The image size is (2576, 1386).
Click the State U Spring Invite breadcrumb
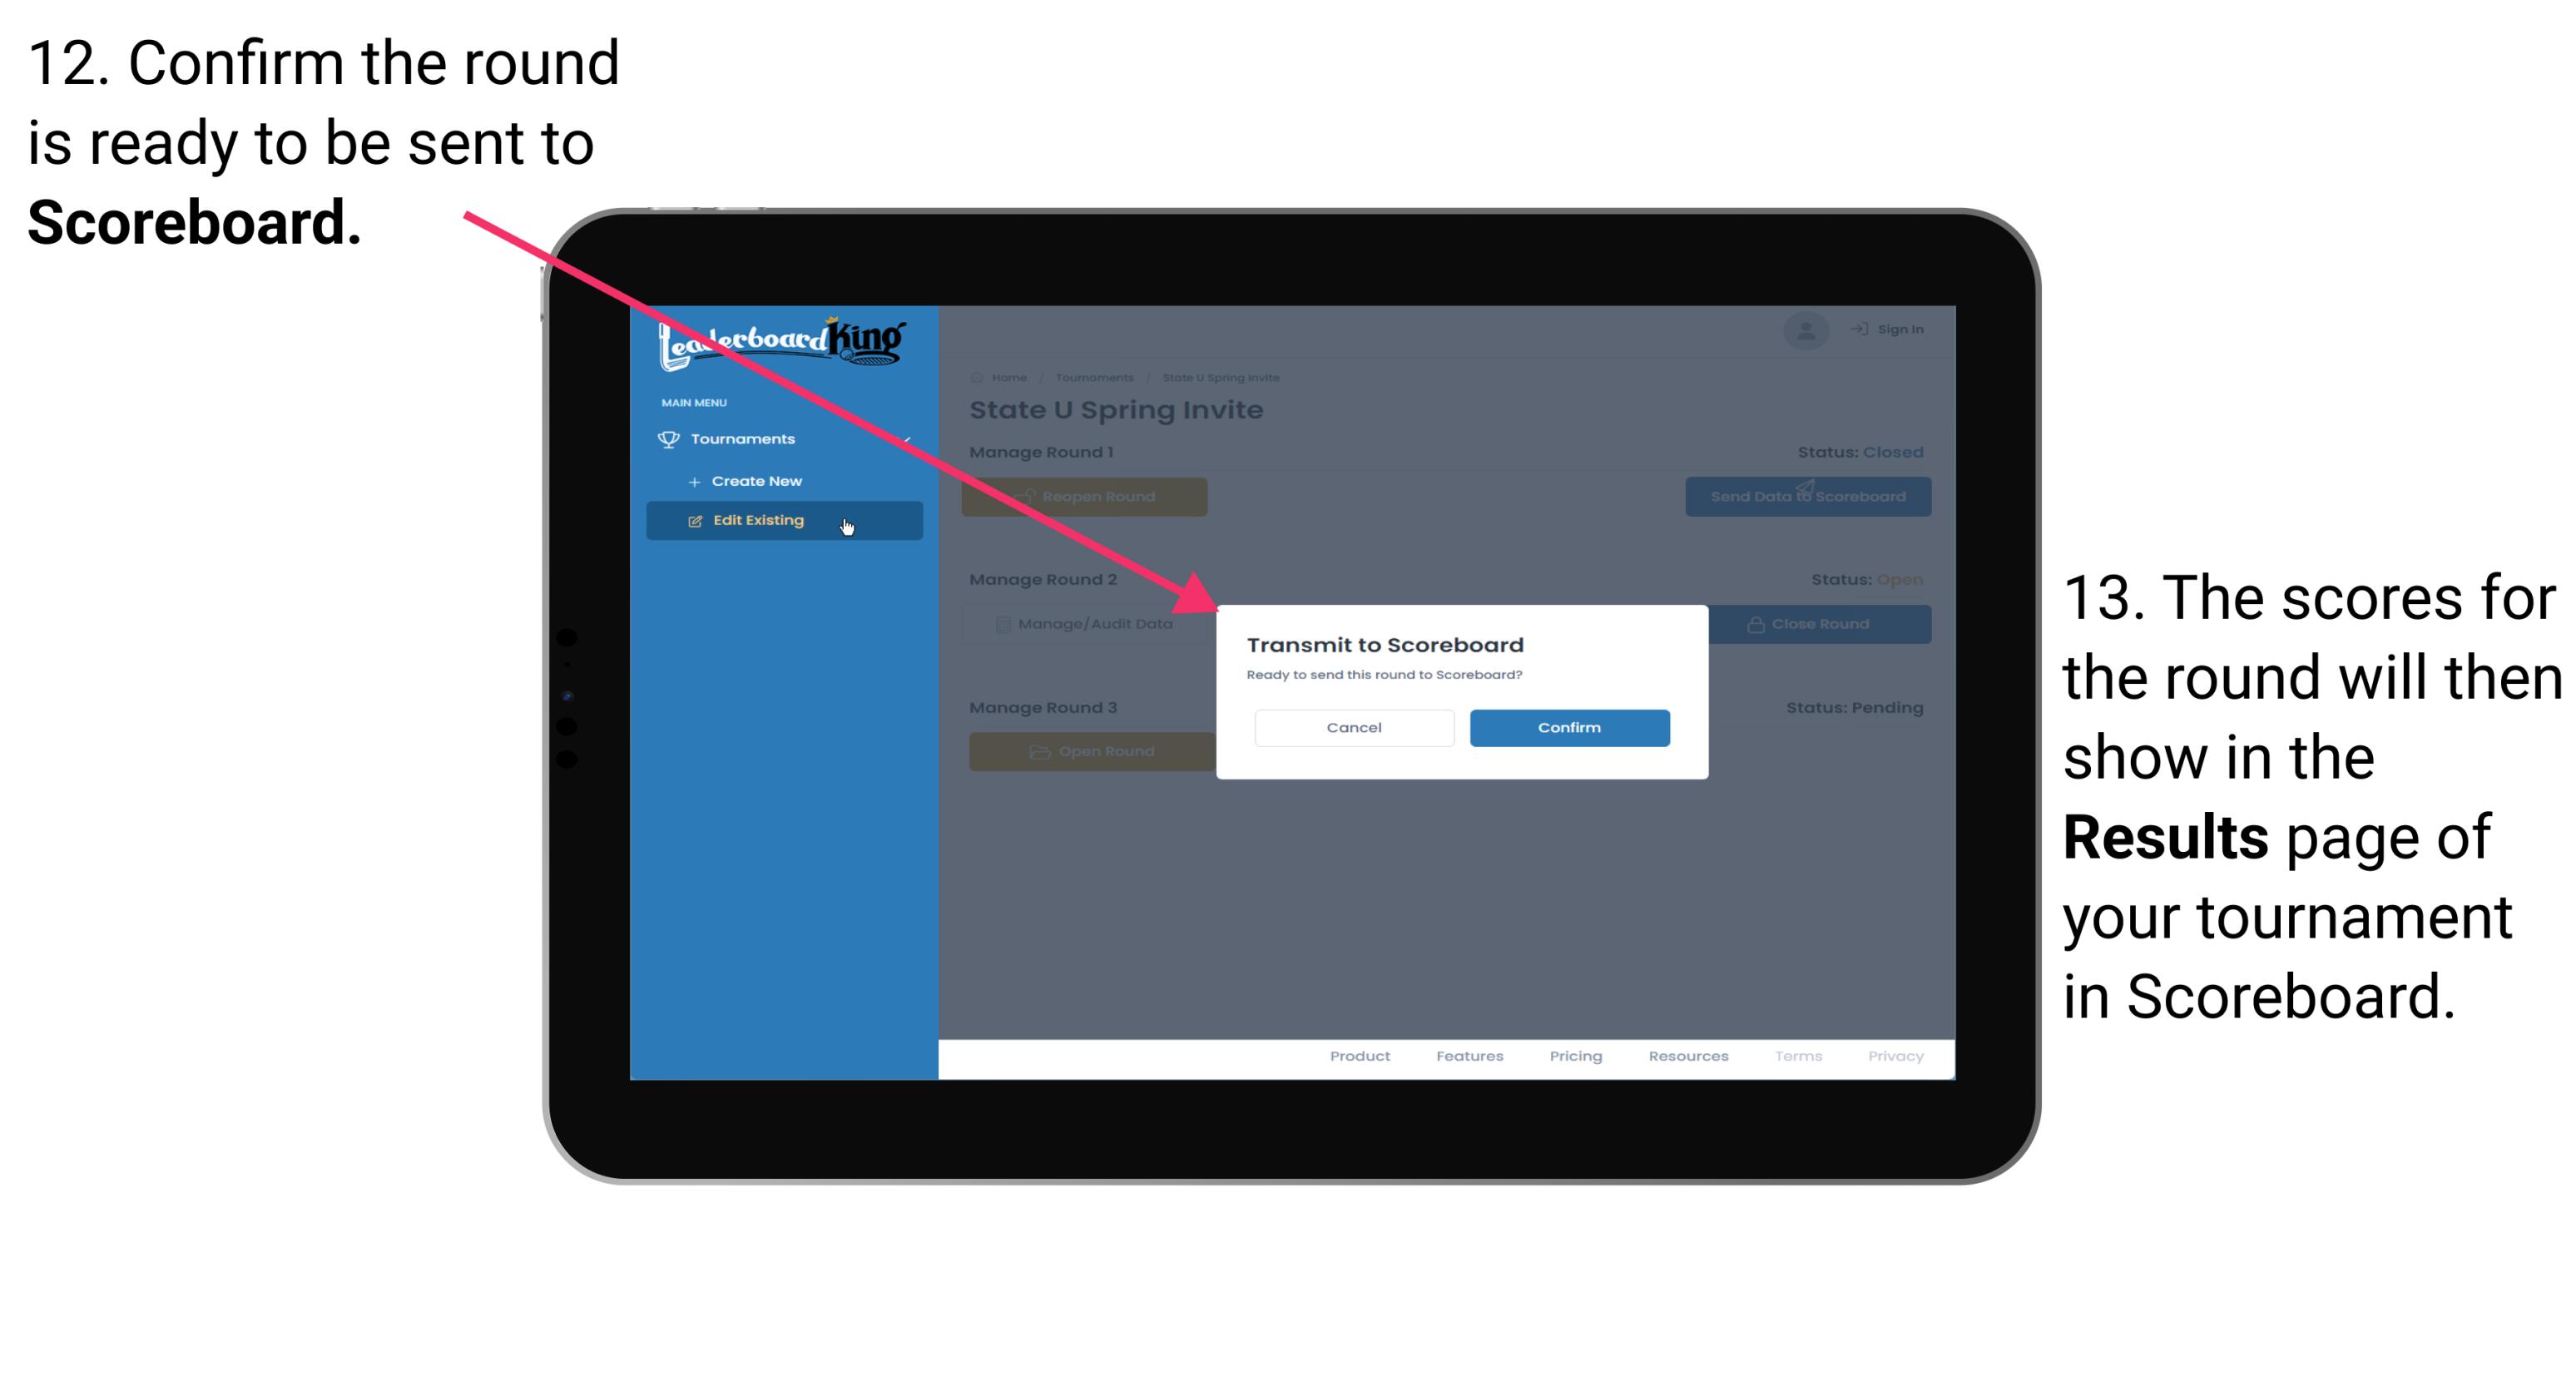click(x=1224, y=377)
